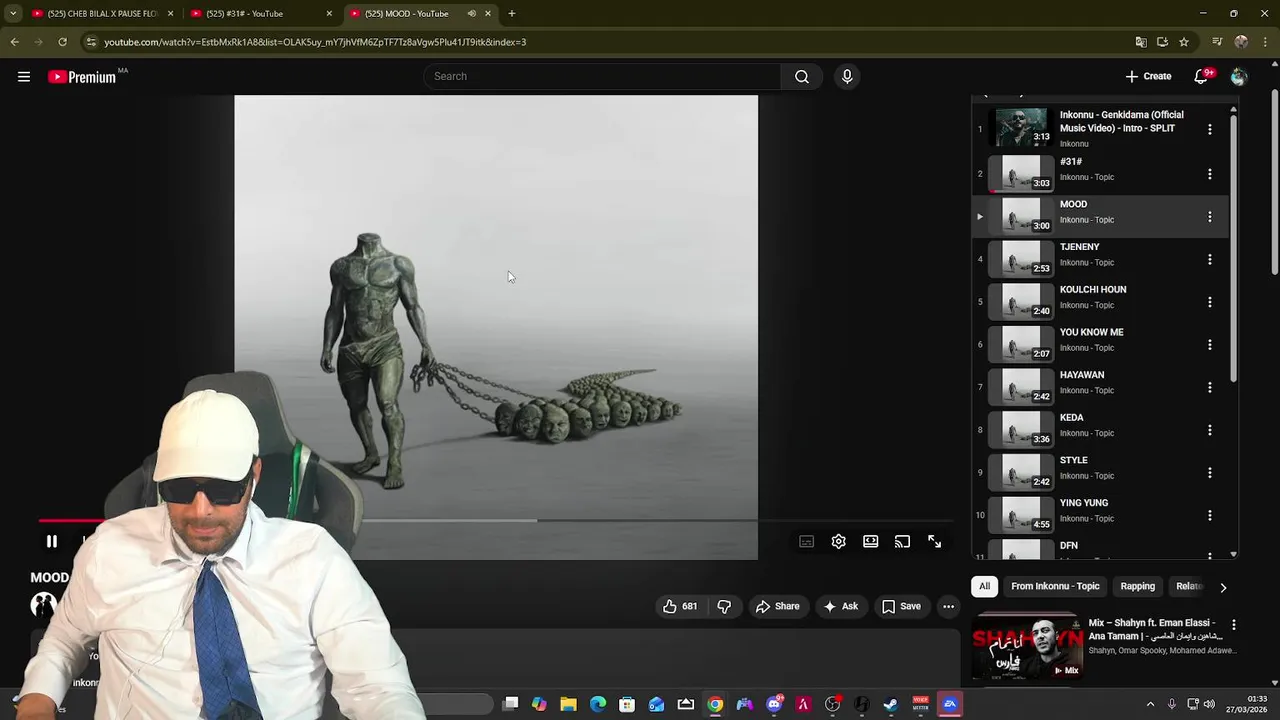This screenshot has height=720, width=1280.
Task: Install YouTube app icon in address bar
Action: (x=1162, y=42)
